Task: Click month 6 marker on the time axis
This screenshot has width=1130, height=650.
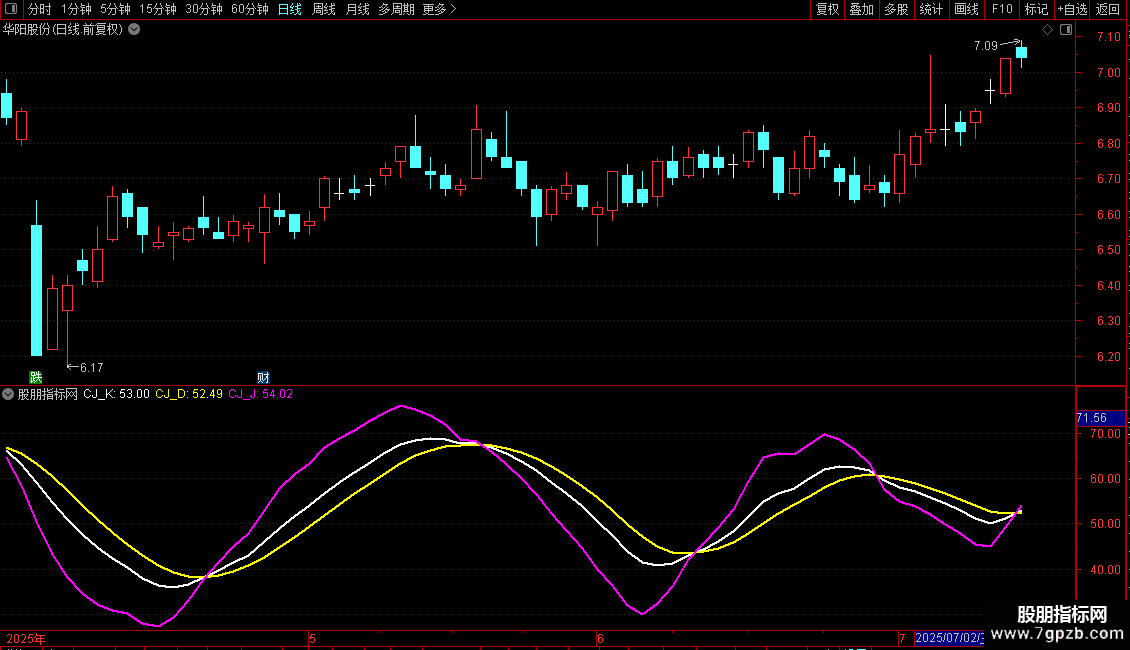Action: pos(600,638)
